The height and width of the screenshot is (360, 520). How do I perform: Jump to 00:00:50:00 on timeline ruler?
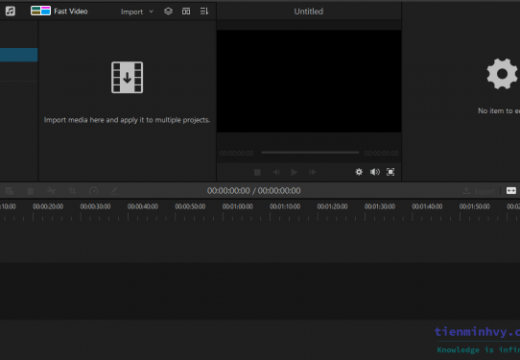[190, 207]
